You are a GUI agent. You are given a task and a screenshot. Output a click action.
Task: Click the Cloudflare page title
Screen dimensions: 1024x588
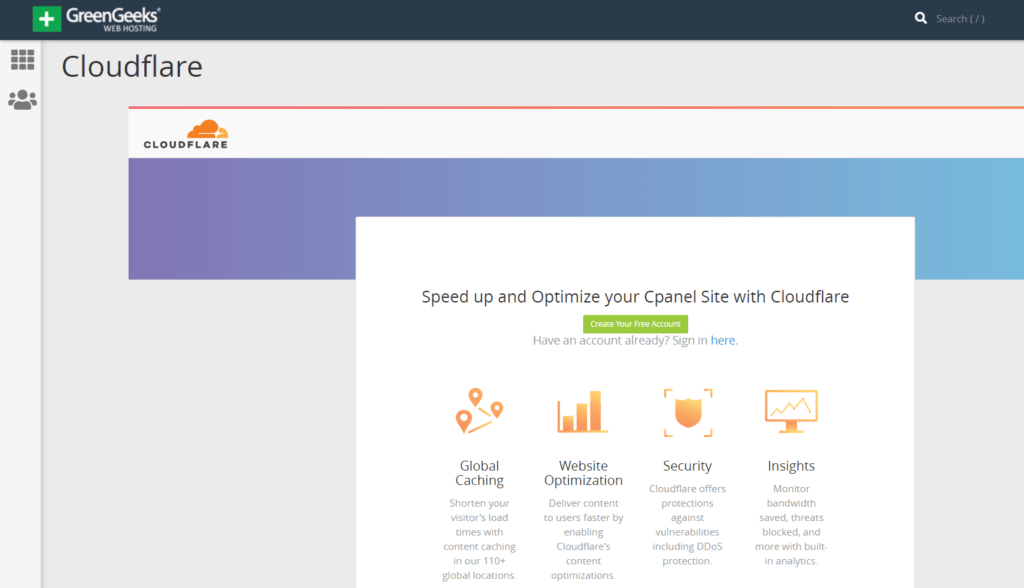click(131, 66)
